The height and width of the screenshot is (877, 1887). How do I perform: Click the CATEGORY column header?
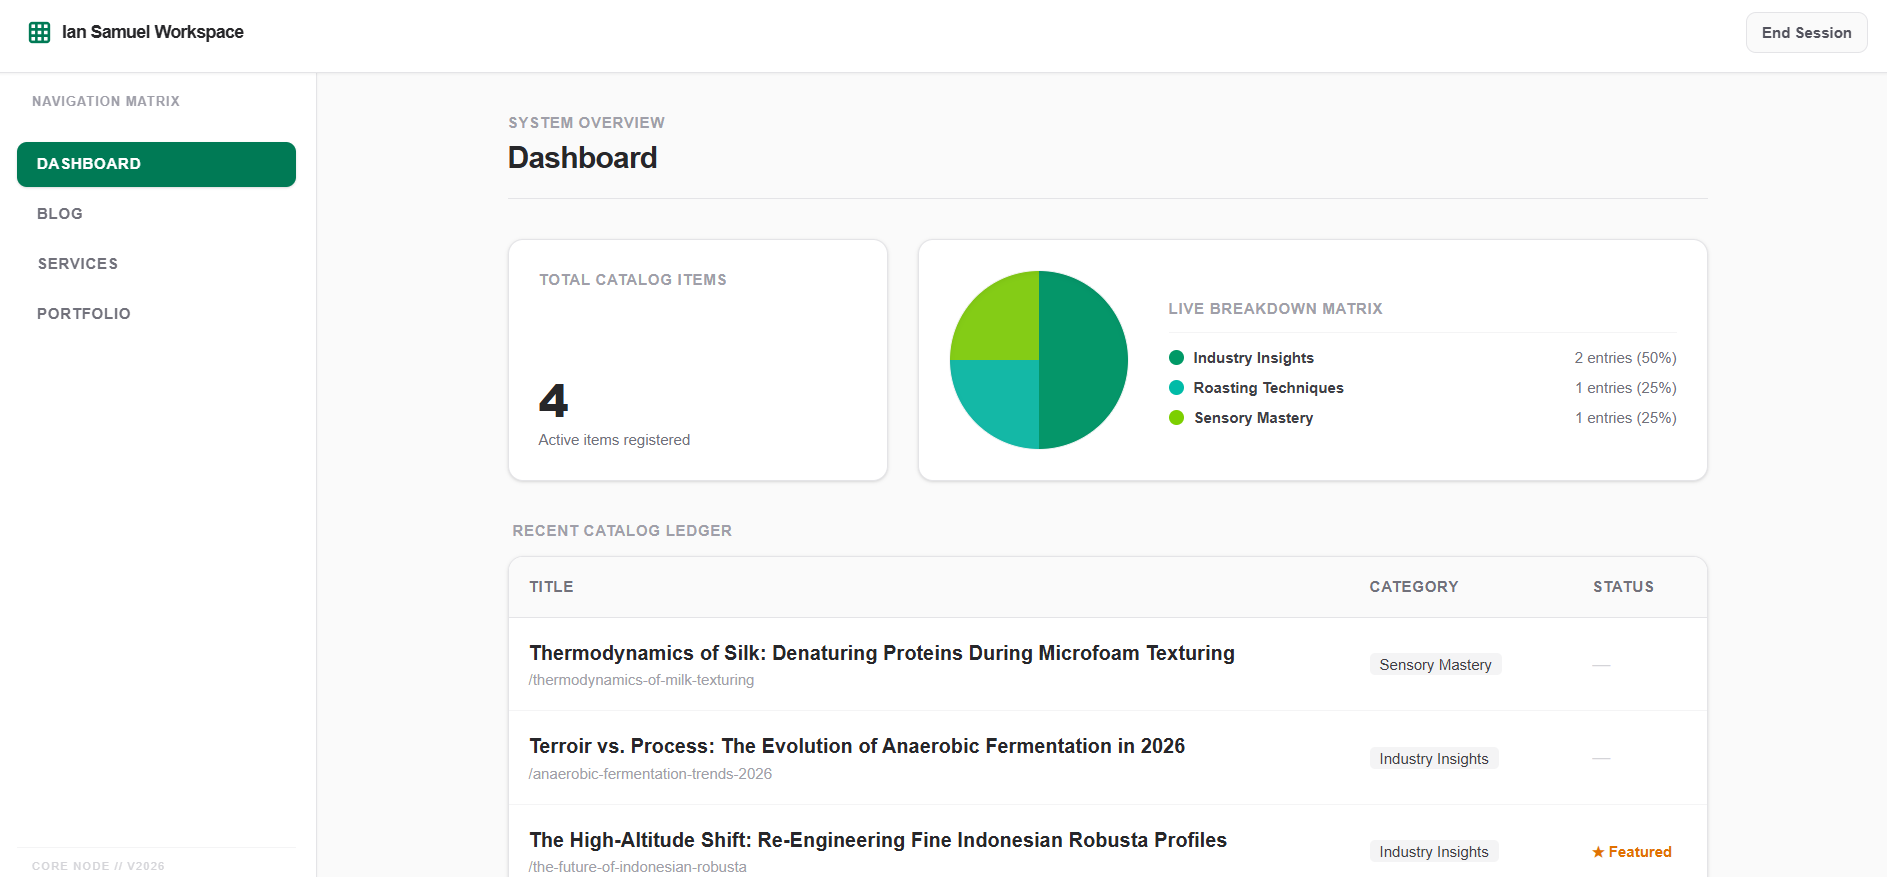[x=1413, y=587]
